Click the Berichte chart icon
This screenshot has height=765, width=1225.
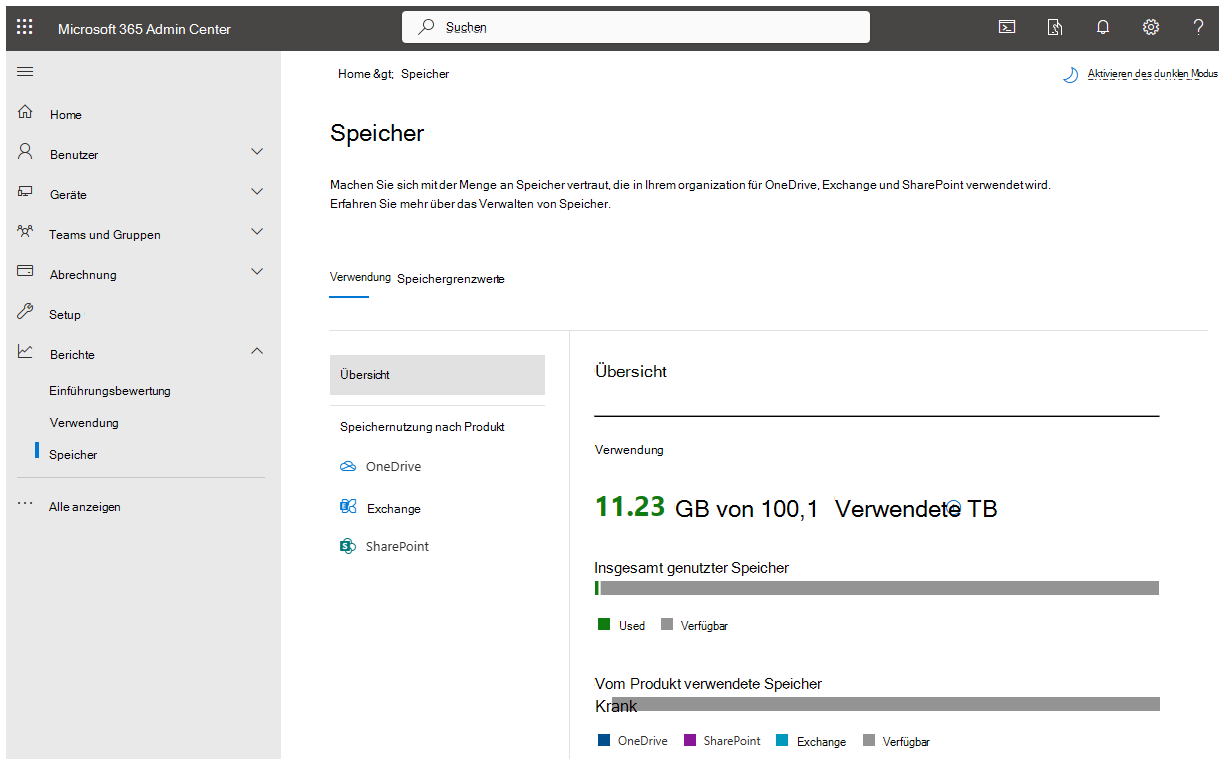coord(26,352)
